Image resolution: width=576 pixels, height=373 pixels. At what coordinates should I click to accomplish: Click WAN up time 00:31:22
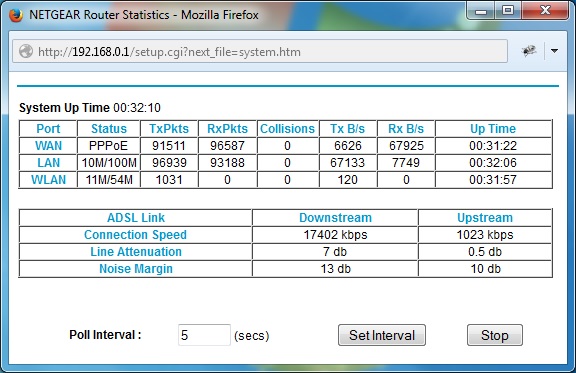tap(493, 146)
